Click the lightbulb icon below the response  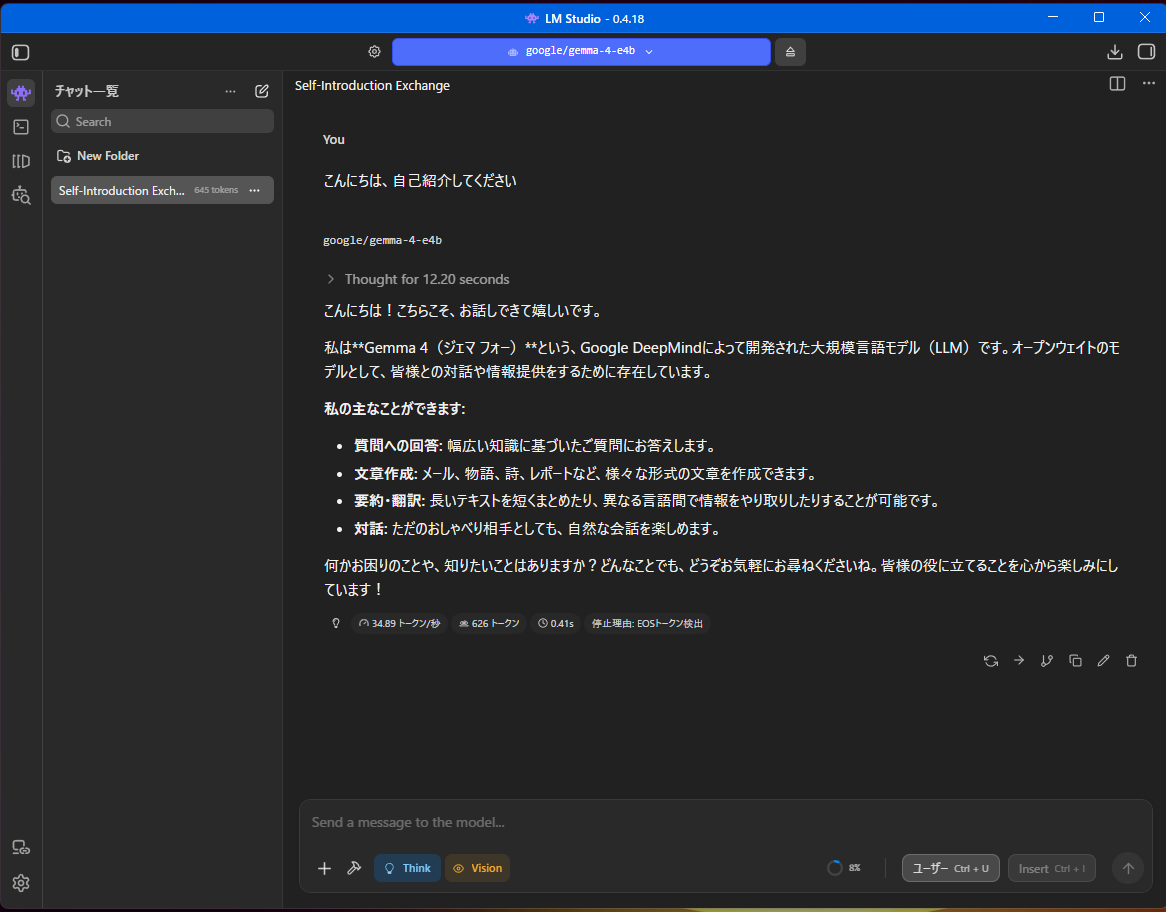coord(336,623)
